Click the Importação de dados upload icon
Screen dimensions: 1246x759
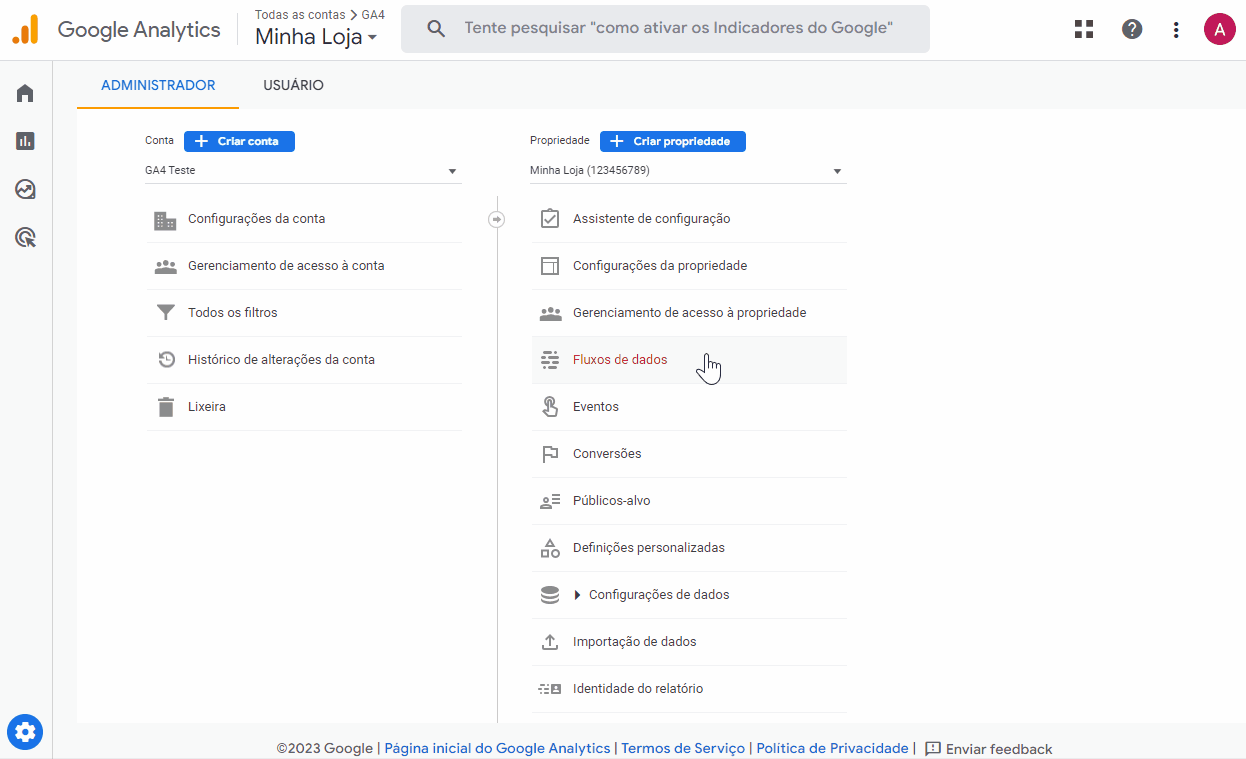tap(550, 642)
